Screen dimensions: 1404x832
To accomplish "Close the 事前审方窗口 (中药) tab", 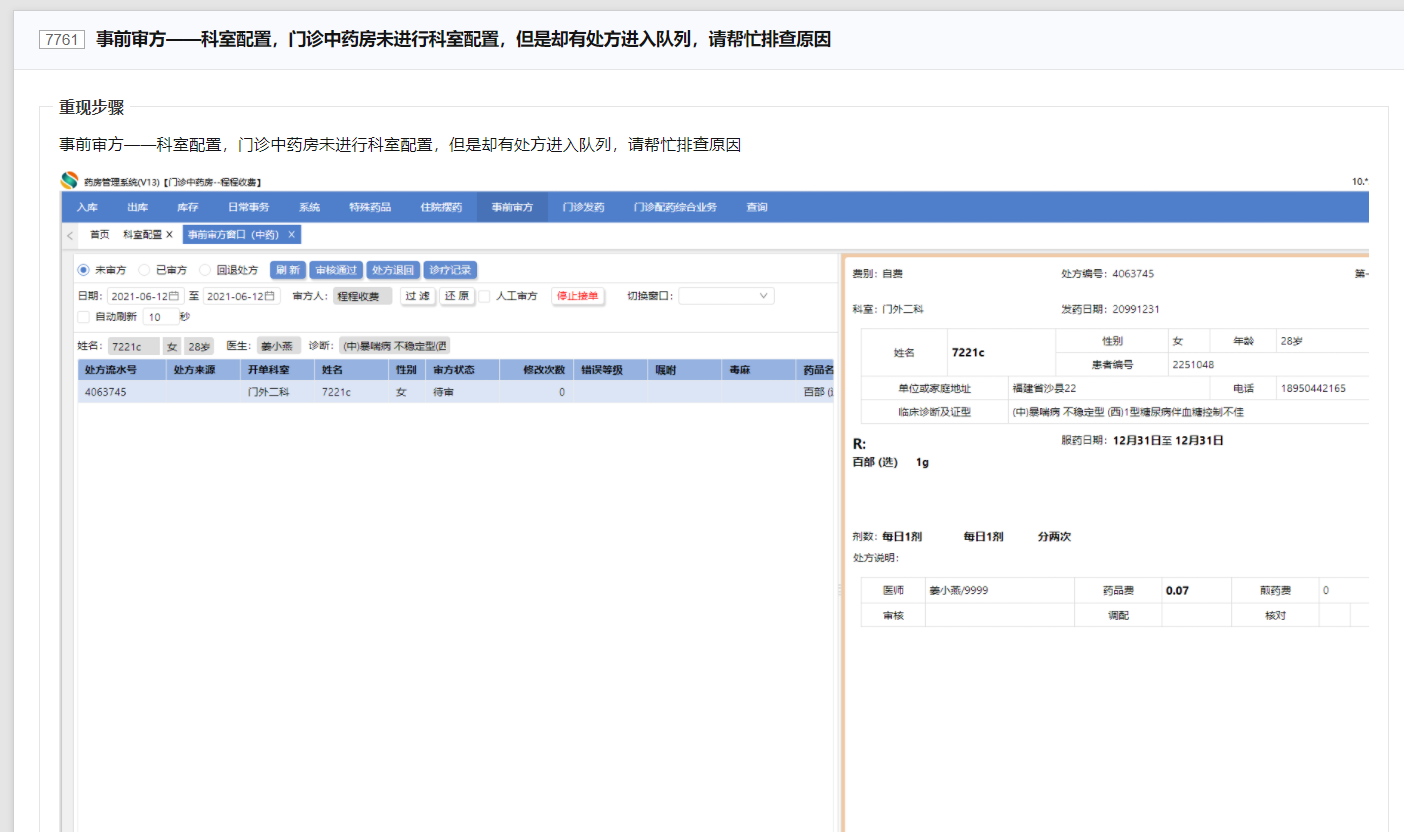I will (x=291, y=234).
